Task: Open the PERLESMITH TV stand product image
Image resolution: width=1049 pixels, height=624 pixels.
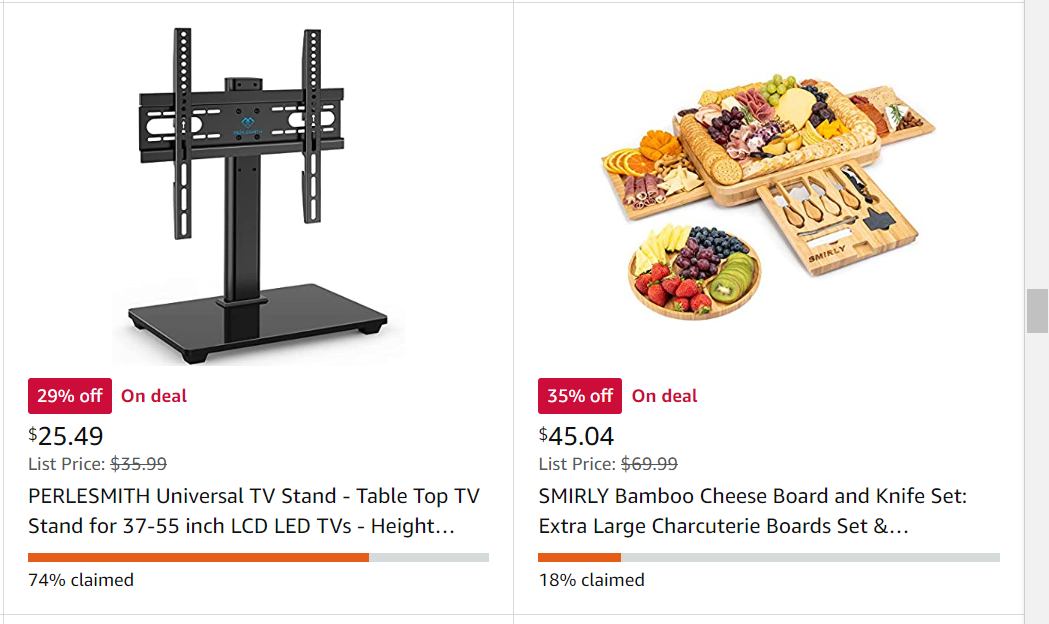Action: pos(256,195)
